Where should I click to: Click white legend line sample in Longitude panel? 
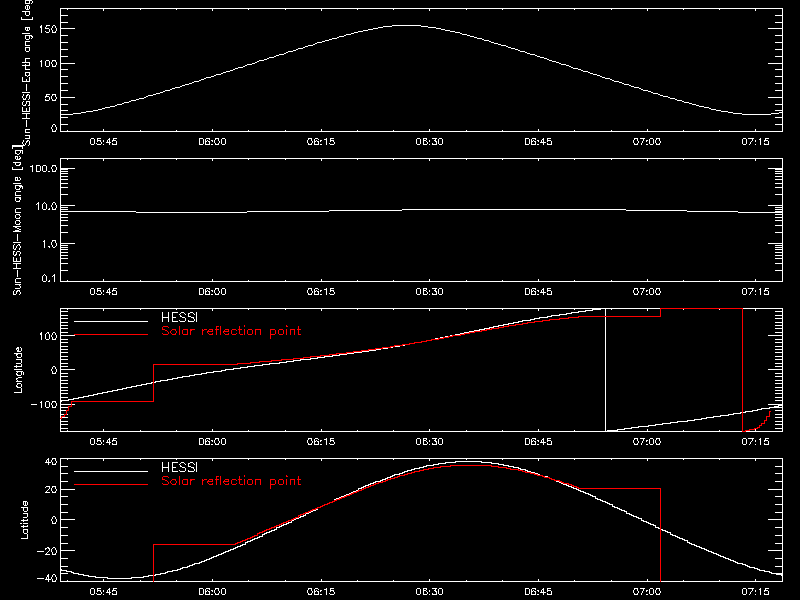click(x=111, y=321)
